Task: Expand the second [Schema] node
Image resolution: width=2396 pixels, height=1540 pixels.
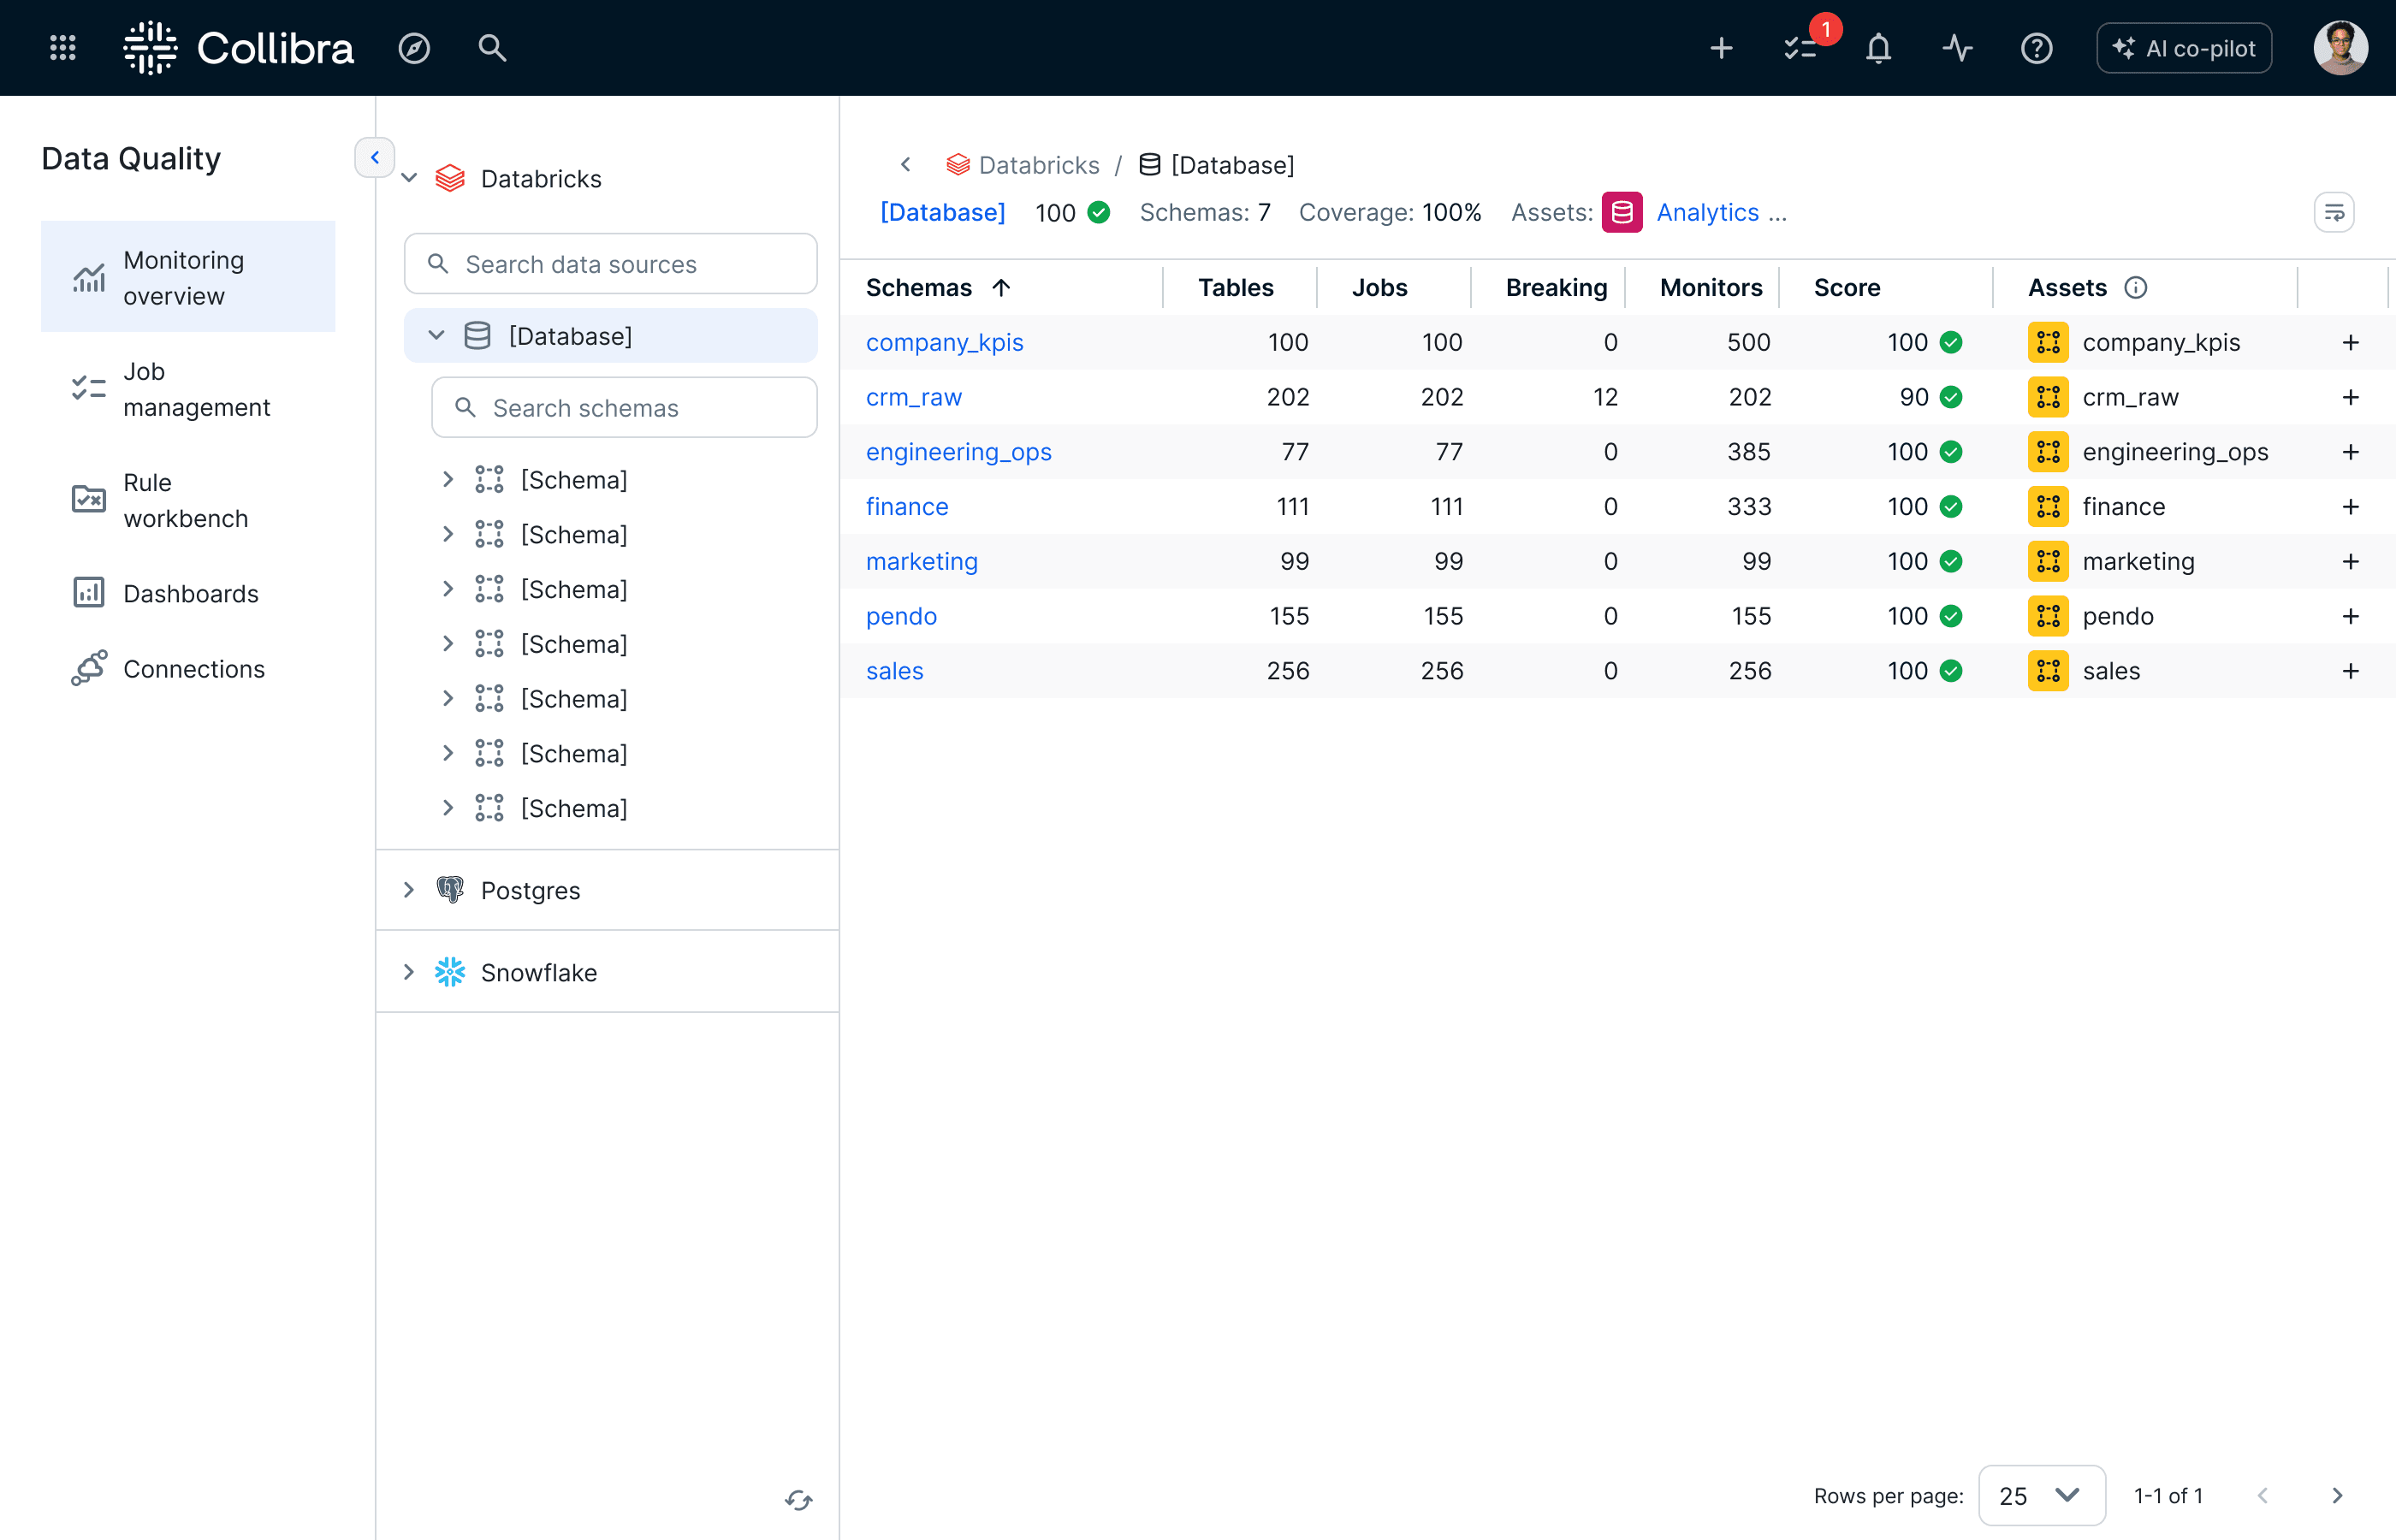Action: [448, 534]
